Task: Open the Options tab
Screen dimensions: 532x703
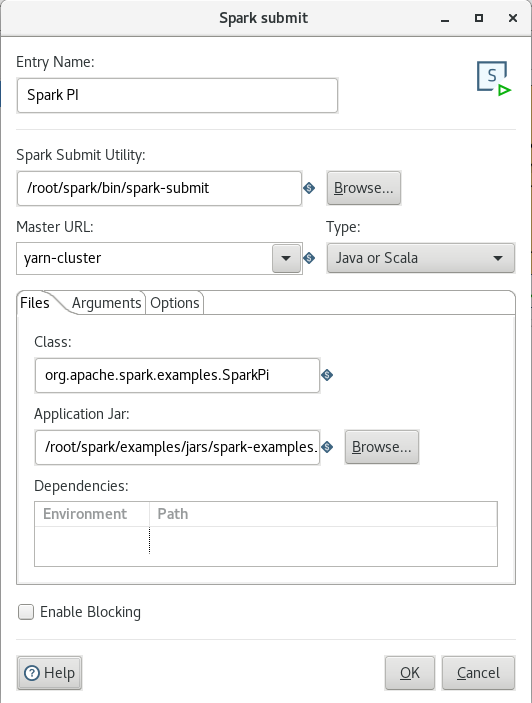Action: pos(175,303)
